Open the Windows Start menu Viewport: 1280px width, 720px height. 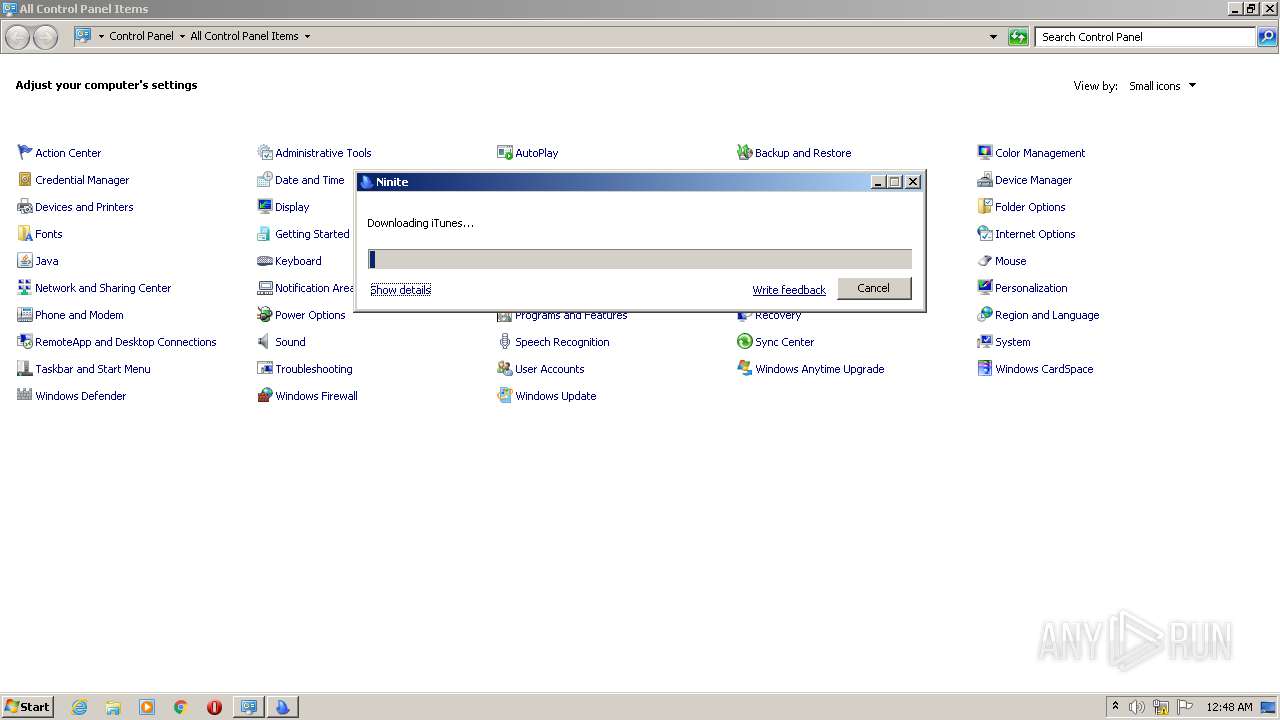click(28, 706)
